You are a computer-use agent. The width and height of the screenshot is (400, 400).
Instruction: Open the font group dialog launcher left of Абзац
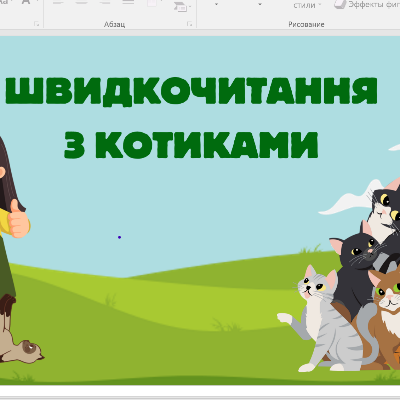37,24
